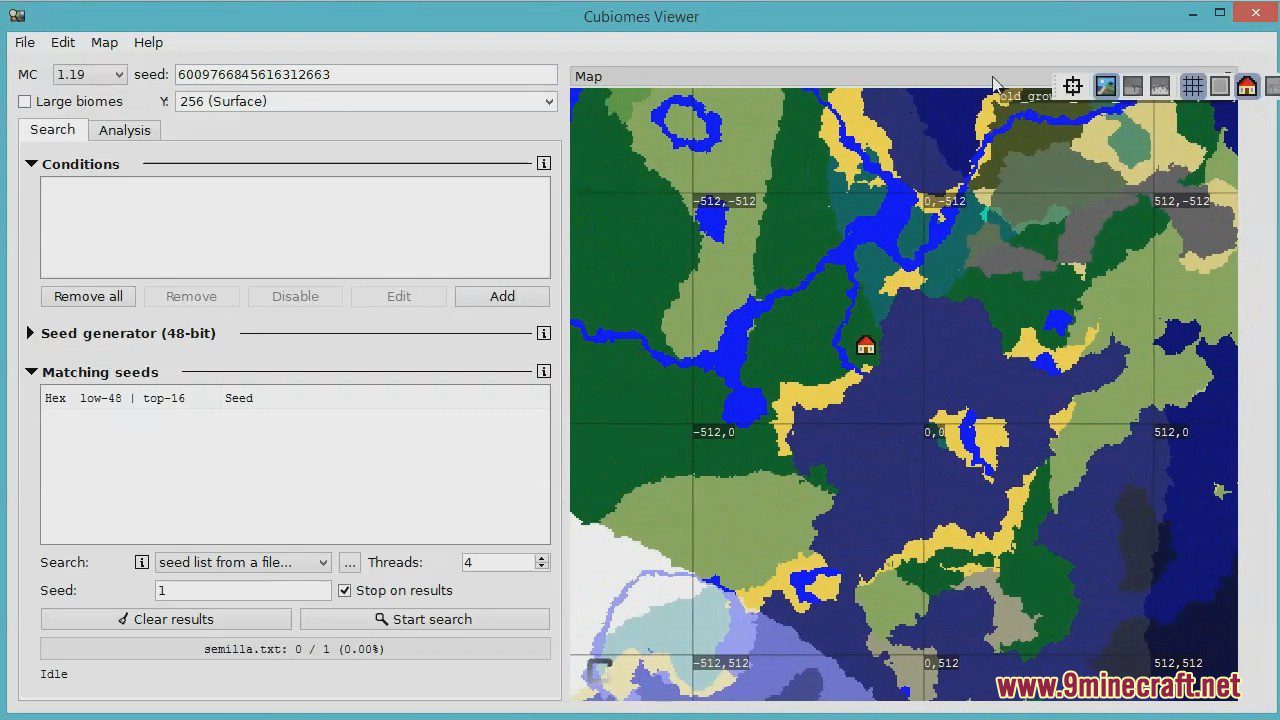This screenshot has width=1280, height=720.
Task: Click the 512,-512 coordinate label on map
Action: coord(1182,201)
